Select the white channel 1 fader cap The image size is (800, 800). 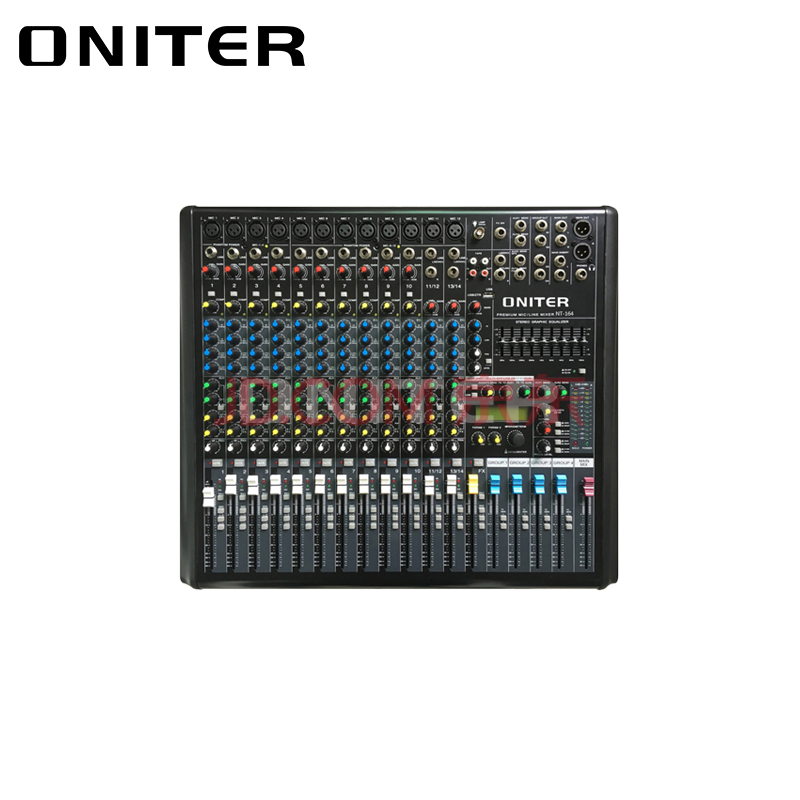tap(208, 497)
